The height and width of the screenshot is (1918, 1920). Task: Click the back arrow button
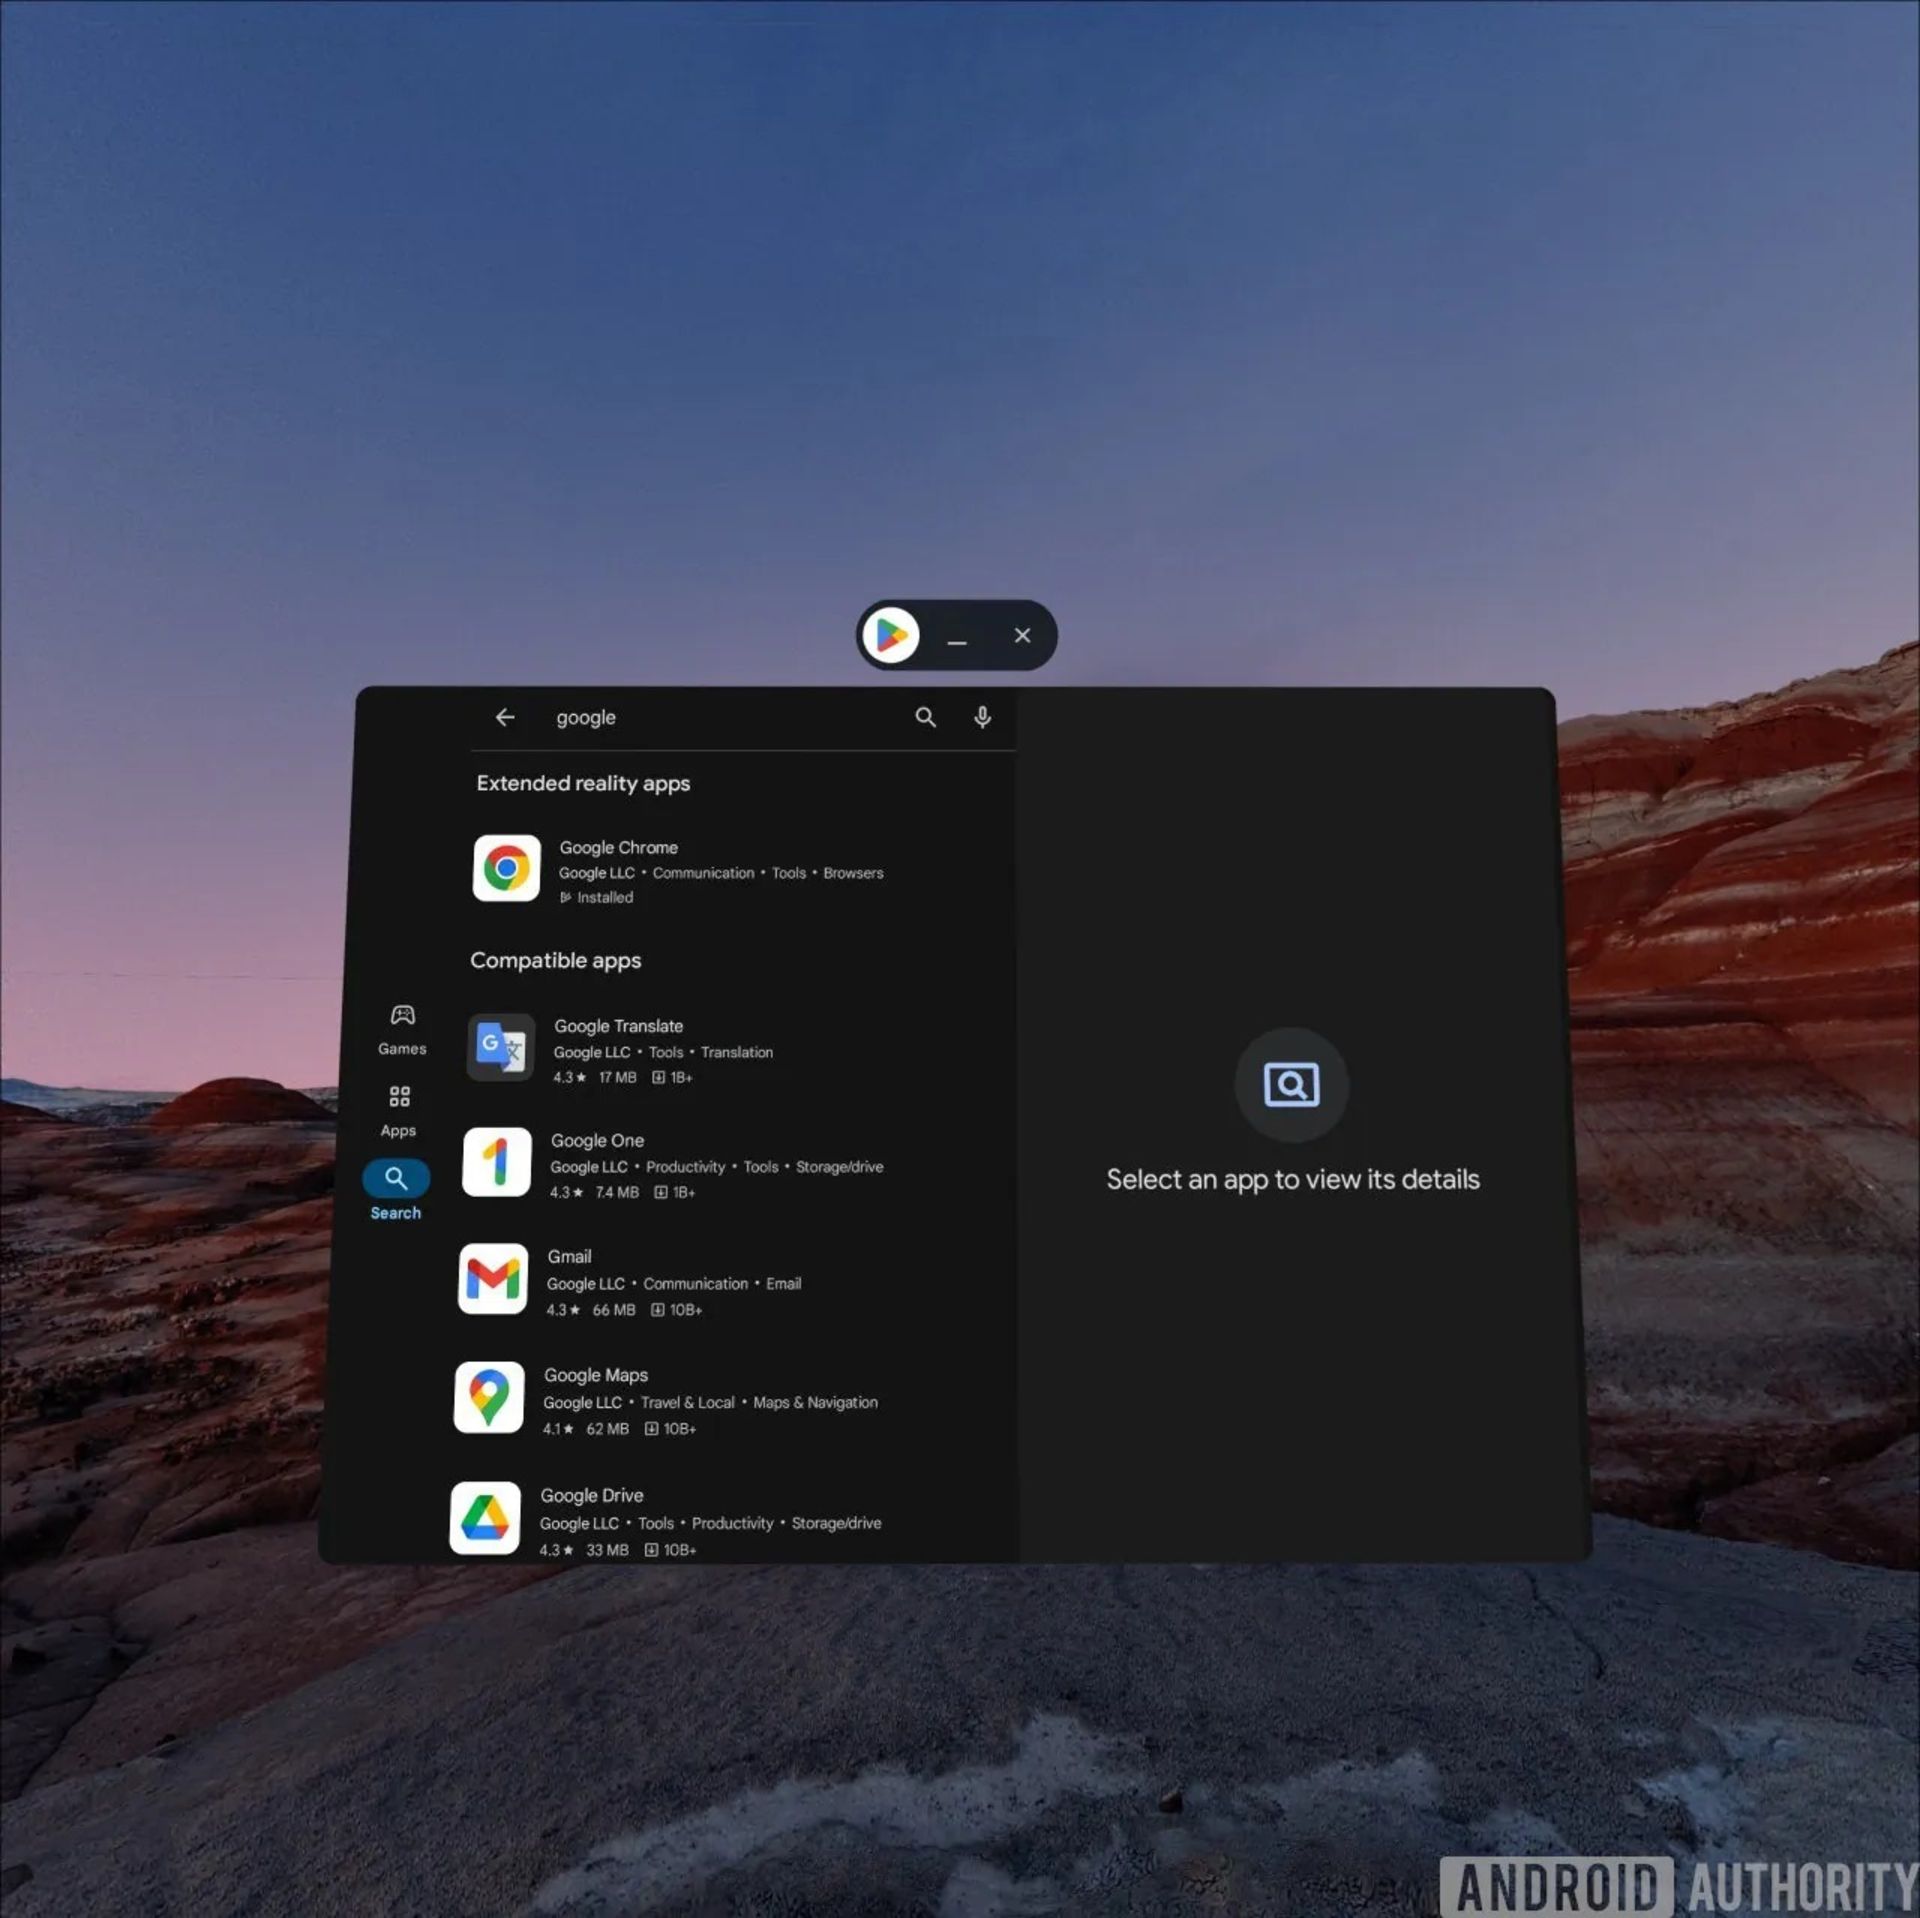click(x=506, y=717)
